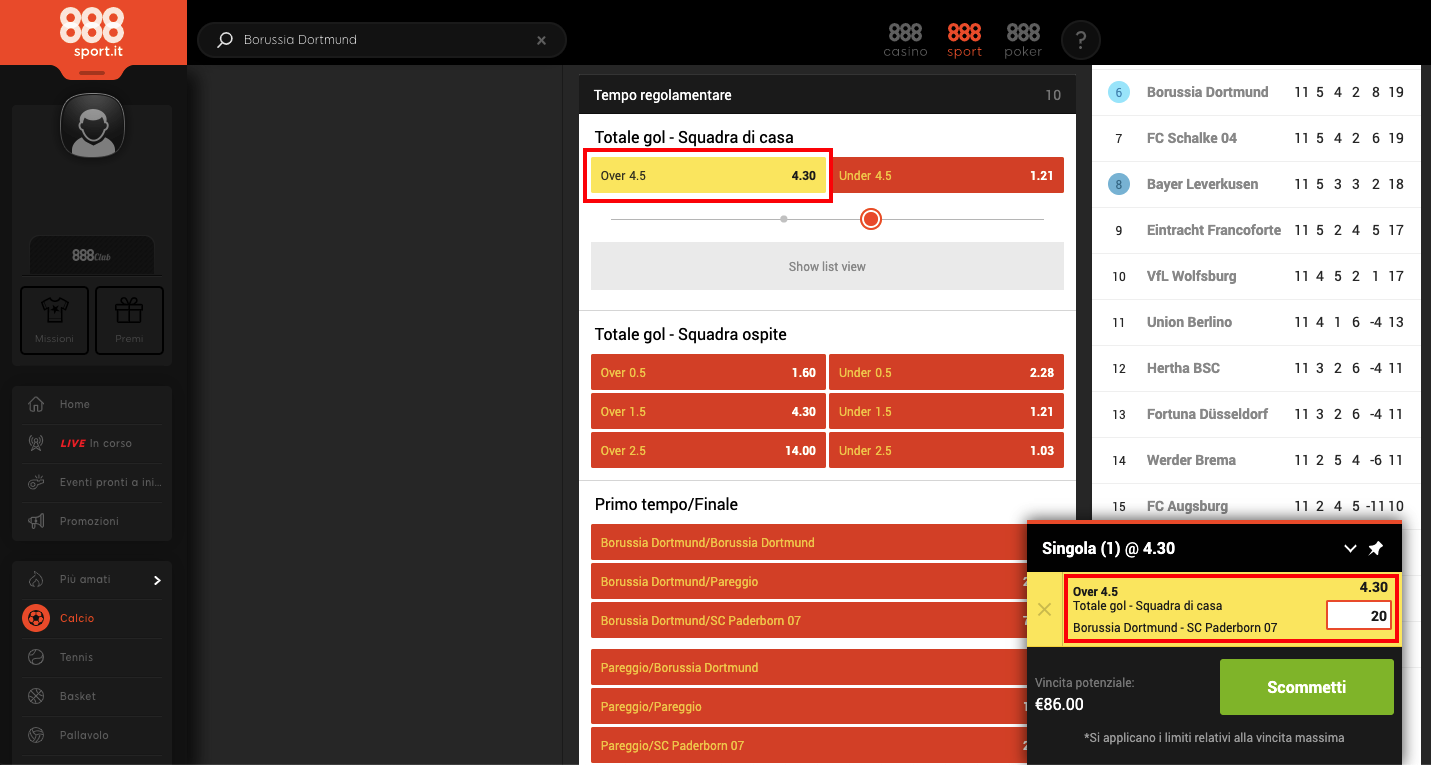Image resolution: width=1431 pixels, height=765 pixels.
Task: Click the green Scommetti button
Action: (1306, 687)
